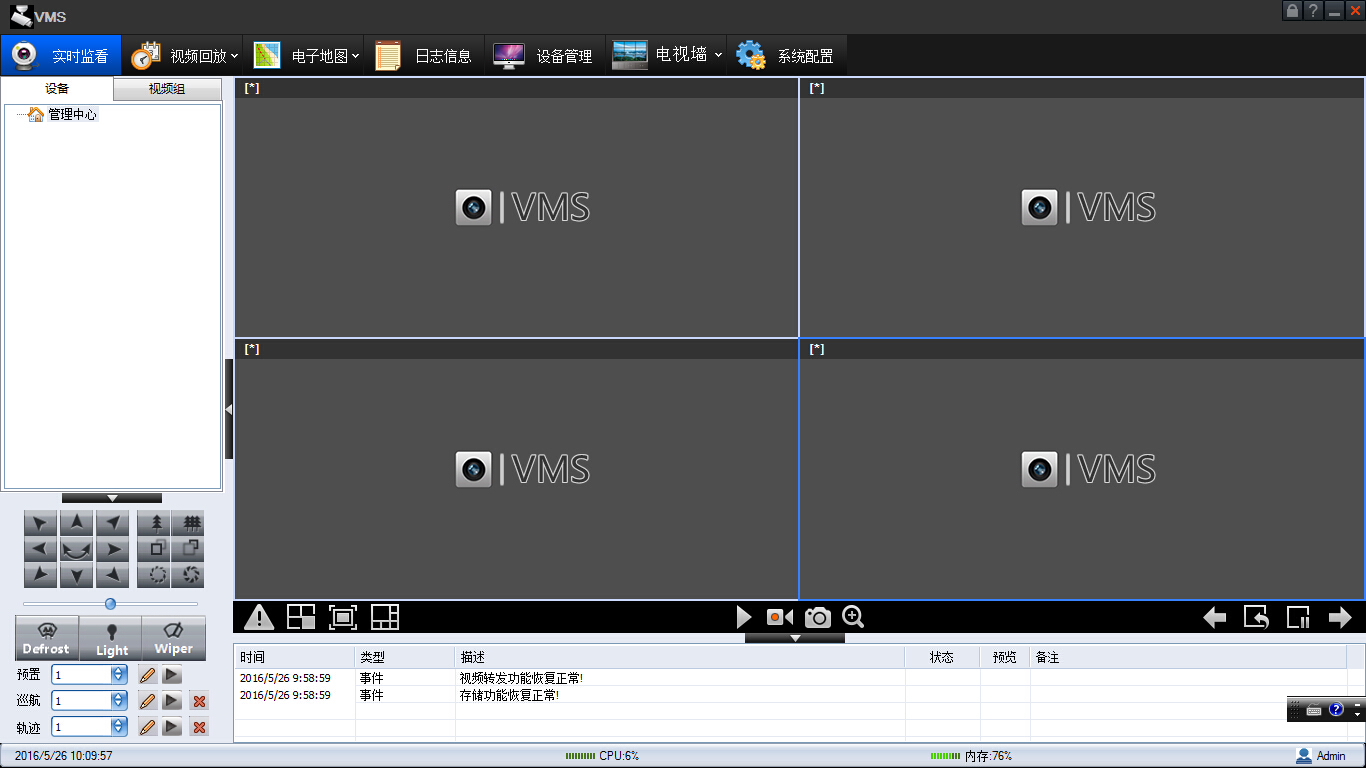Image resolution: width=1366 pixels, height=768 pixels.
Task: Click the left overlapping-squares focus button
Action: tap(154, 549)
